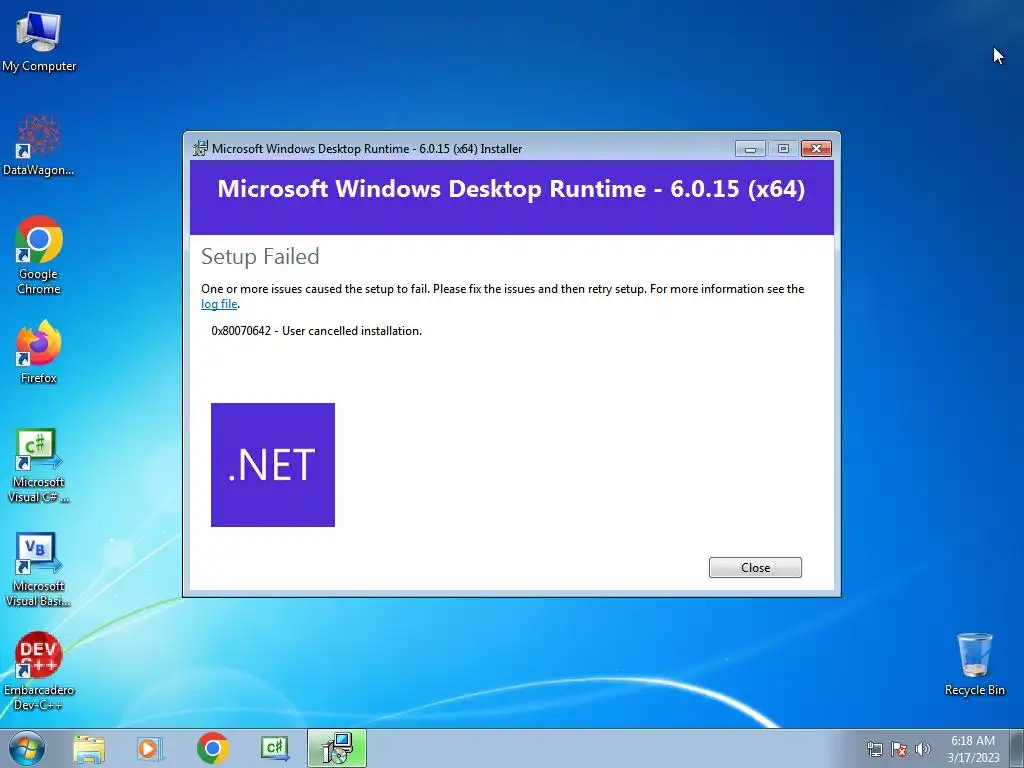1024x768 pixels.
Task: Select the installer taskbar button
Action: click(x=337, y=748)
